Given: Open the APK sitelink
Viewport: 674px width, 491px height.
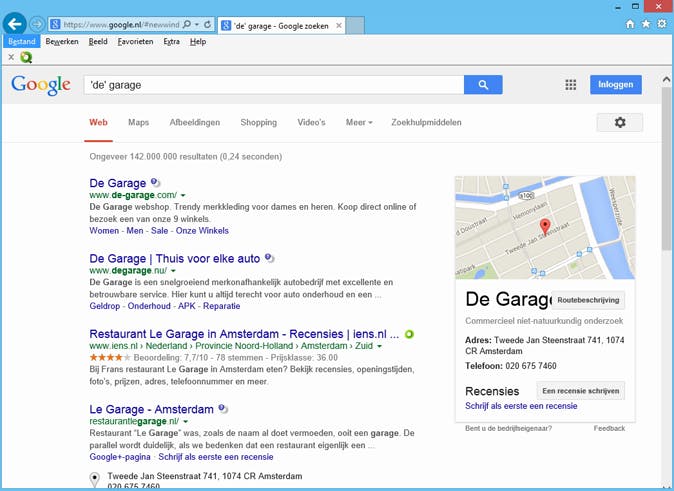Looking at the screenshot, I should click(x=187, y=306).
